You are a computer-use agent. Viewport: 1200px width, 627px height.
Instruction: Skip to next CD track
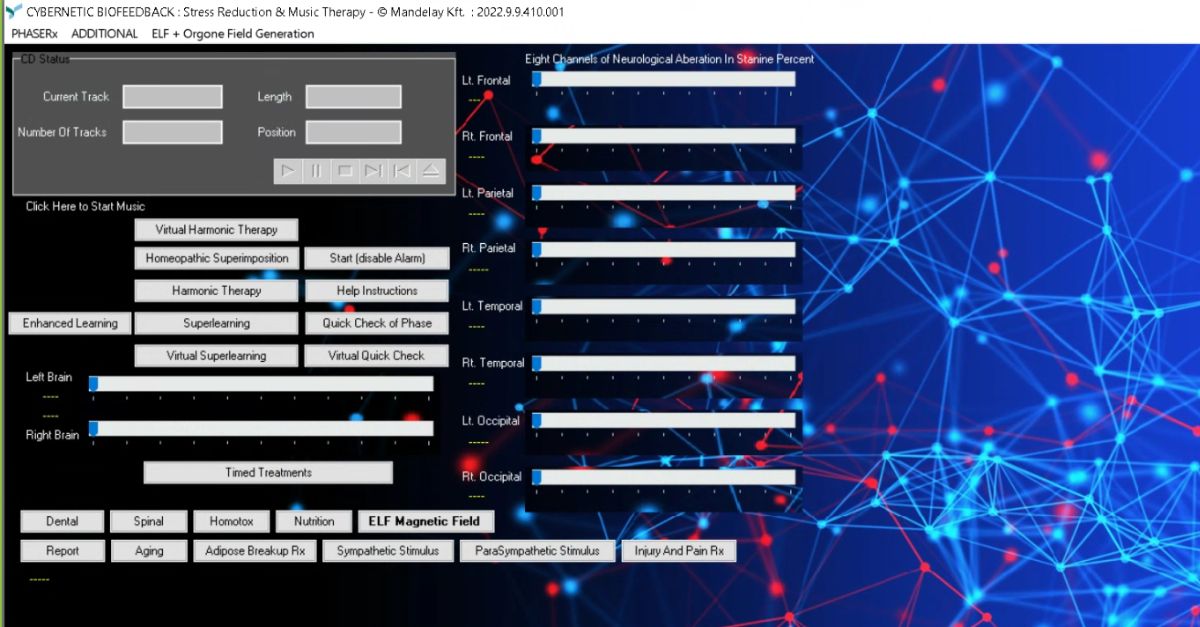(x=373, y=171)
